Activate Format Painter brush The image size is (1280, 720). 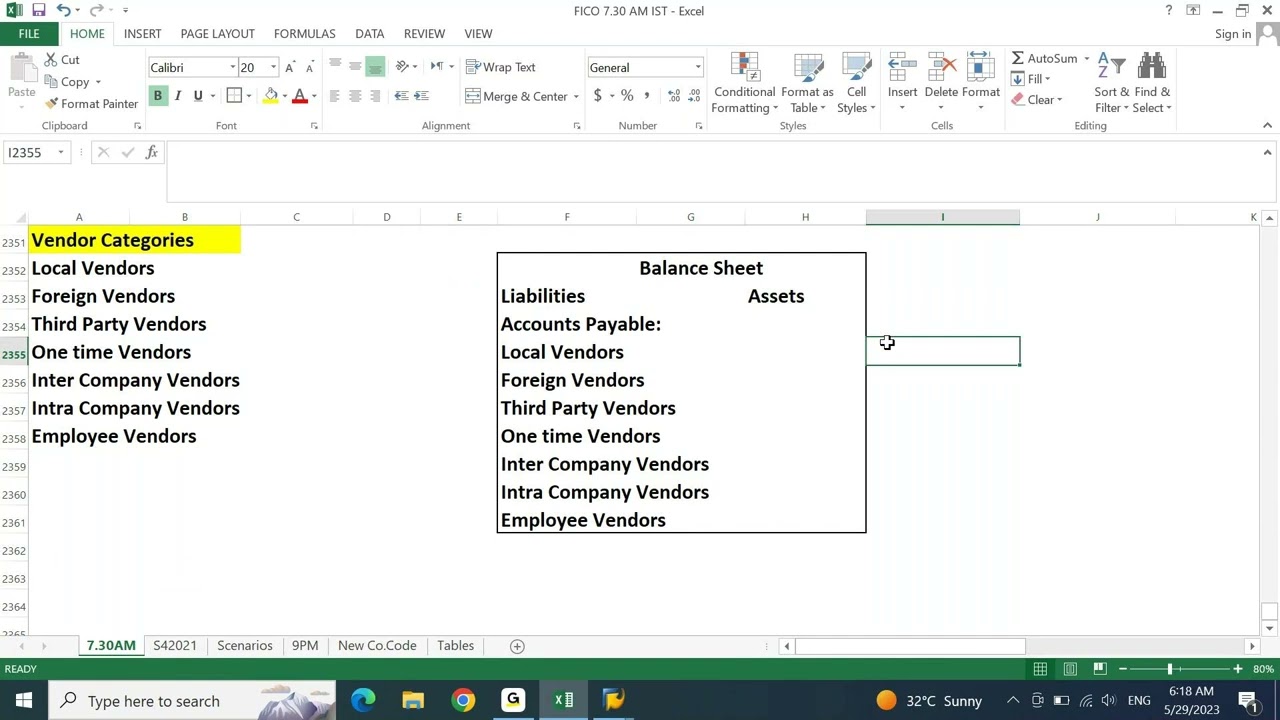91,104
